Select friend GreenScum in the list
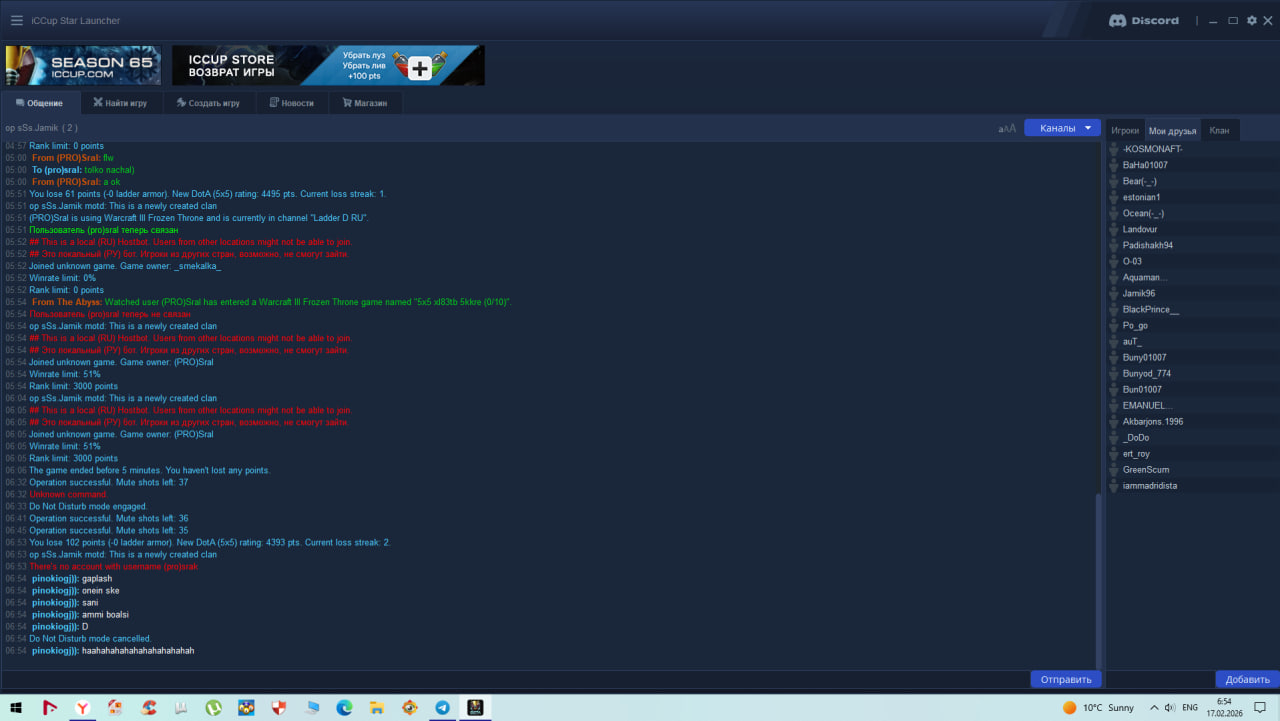 click(x=1192, y=469)
